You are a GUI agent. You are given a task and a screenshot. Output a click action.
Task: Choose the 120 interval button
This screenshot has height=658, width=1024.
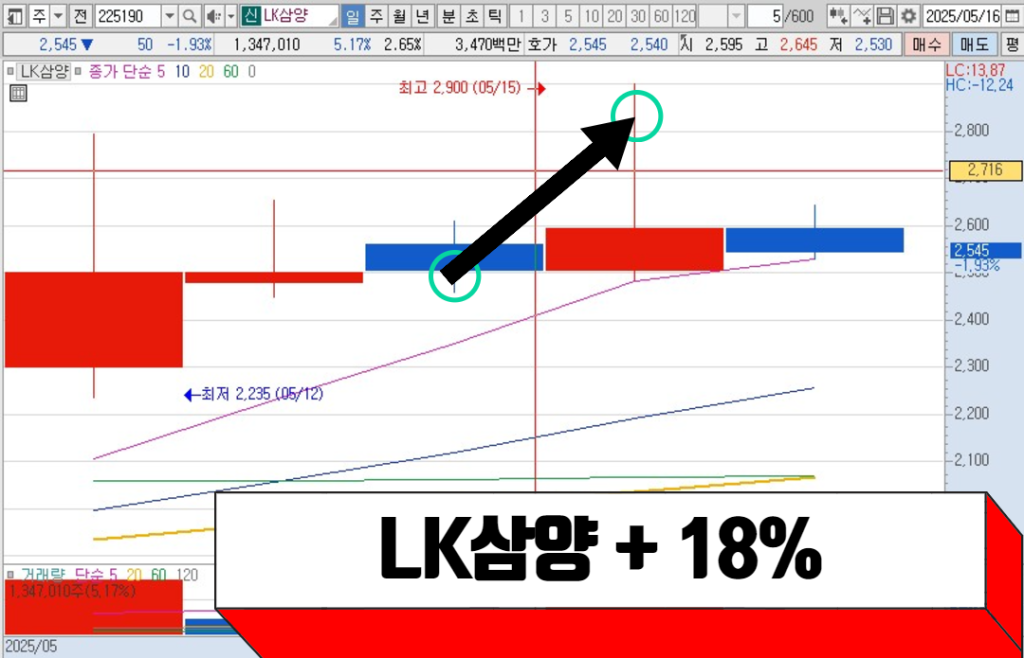[x=684, y=15]
